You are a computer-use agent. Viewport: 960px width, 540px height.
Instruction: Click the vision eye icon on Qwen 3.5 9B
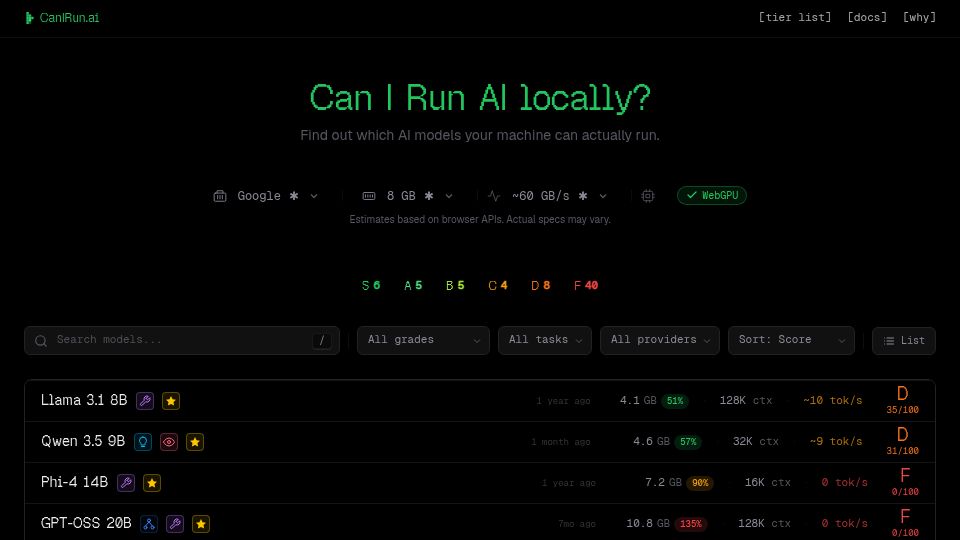coord(169,442)
